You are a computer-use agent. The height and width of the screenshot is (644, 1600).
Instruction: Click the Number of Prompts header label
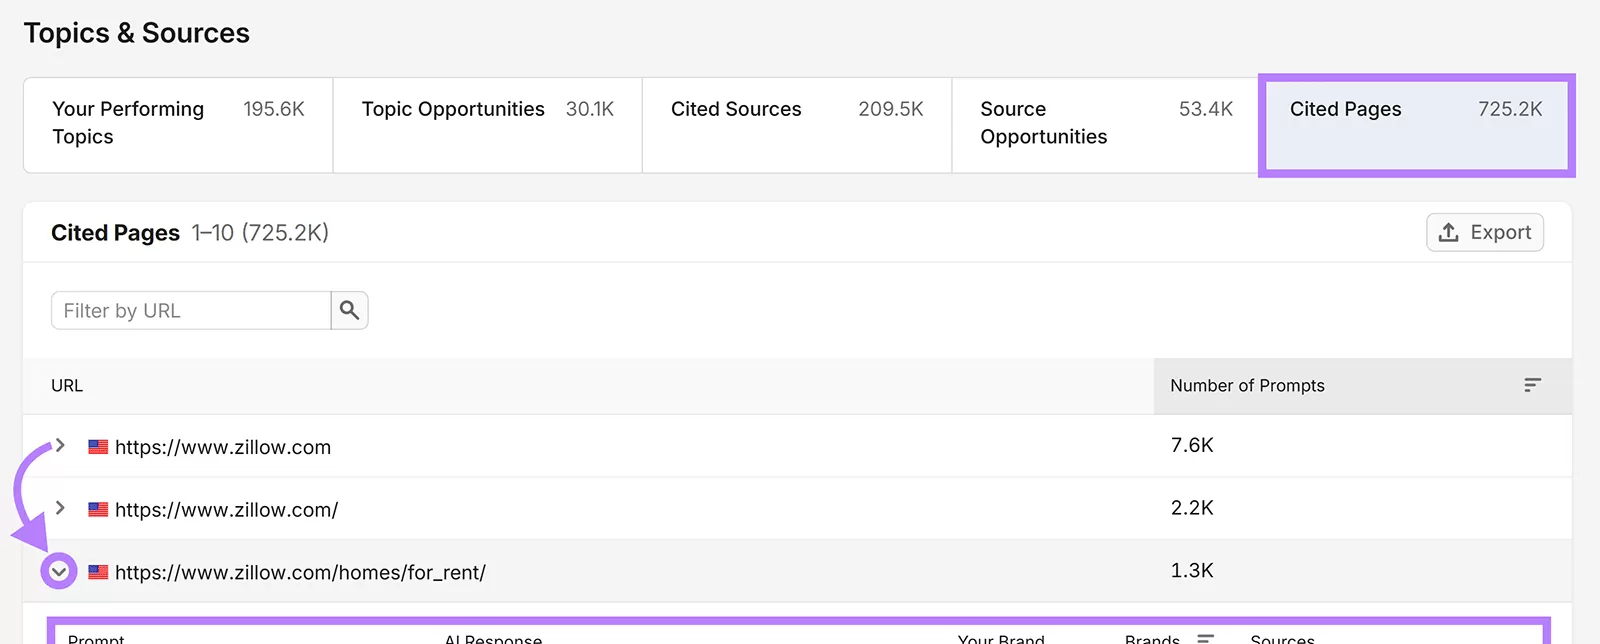coord(1247,385)
